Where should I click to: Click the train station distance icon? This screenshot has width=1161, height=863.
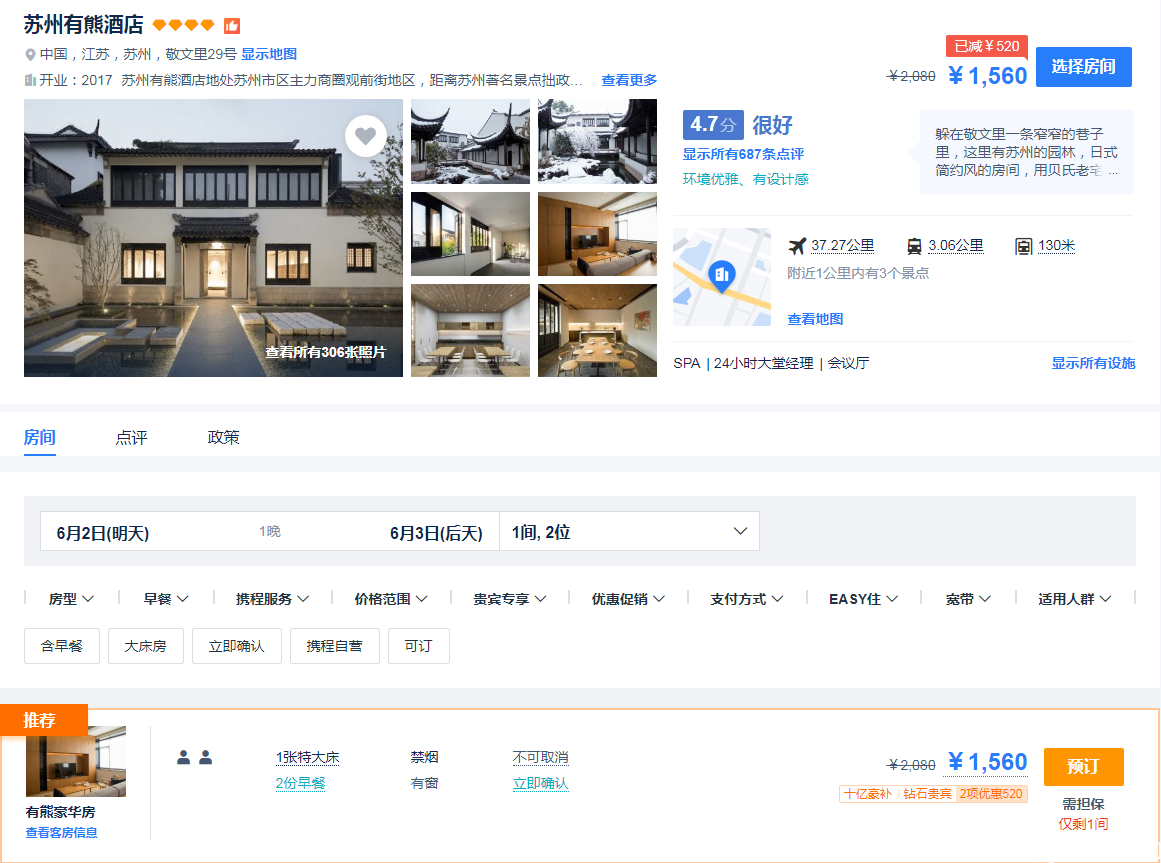pos(914,246)
